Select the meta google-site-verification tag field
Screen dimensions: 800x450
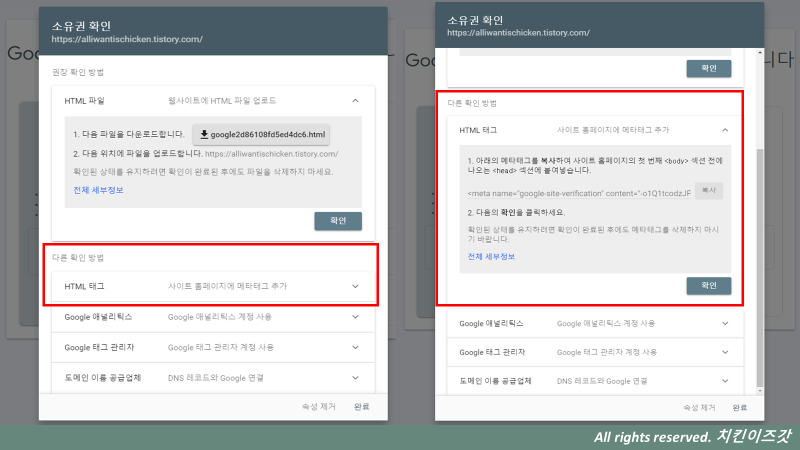click(580, 193)
